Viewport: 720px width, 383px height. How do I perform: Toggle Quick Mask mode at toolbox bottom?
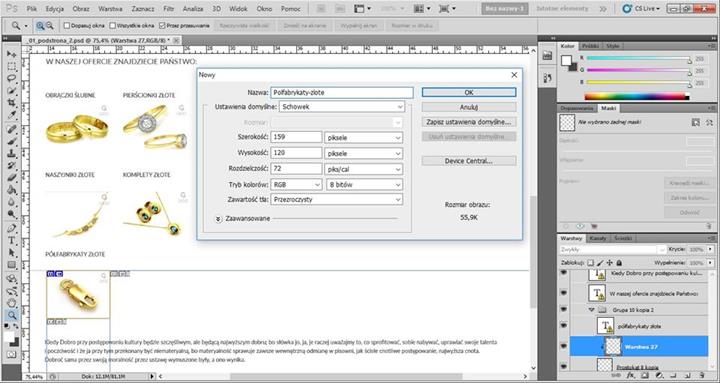[x=11, y=355]
